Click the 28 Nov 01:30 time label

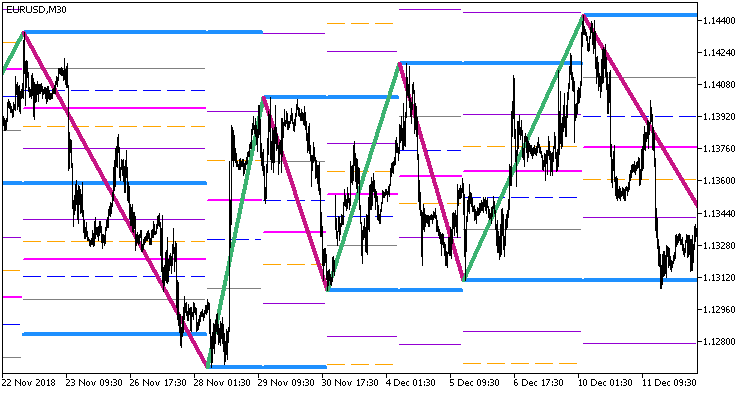pyautogui.click(x=222, y=383)
